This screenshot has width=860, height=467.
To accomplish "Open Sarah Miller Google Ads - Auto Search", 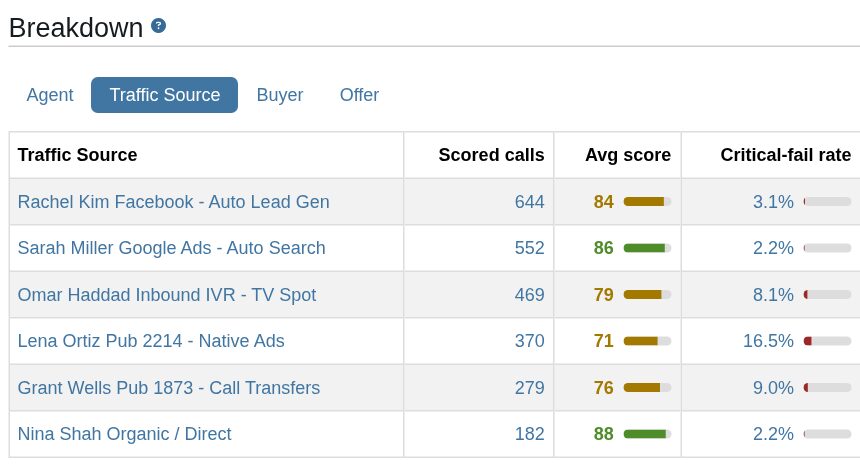I will 172,248.
